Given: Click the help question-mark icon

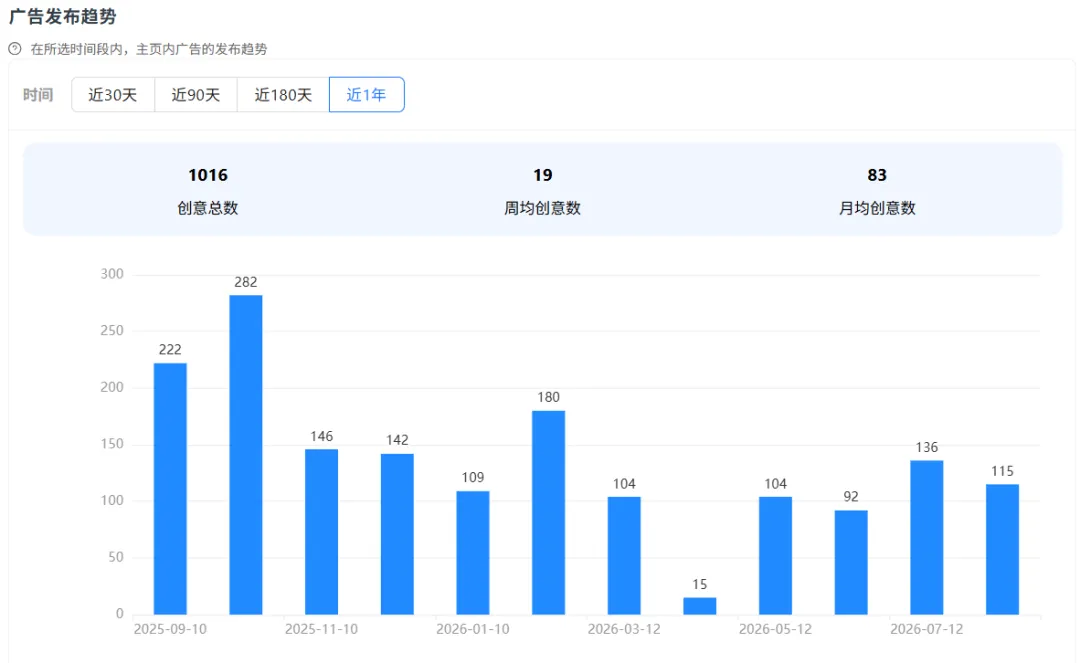Looking at the screenshot, I should click(x=14, y=49).
